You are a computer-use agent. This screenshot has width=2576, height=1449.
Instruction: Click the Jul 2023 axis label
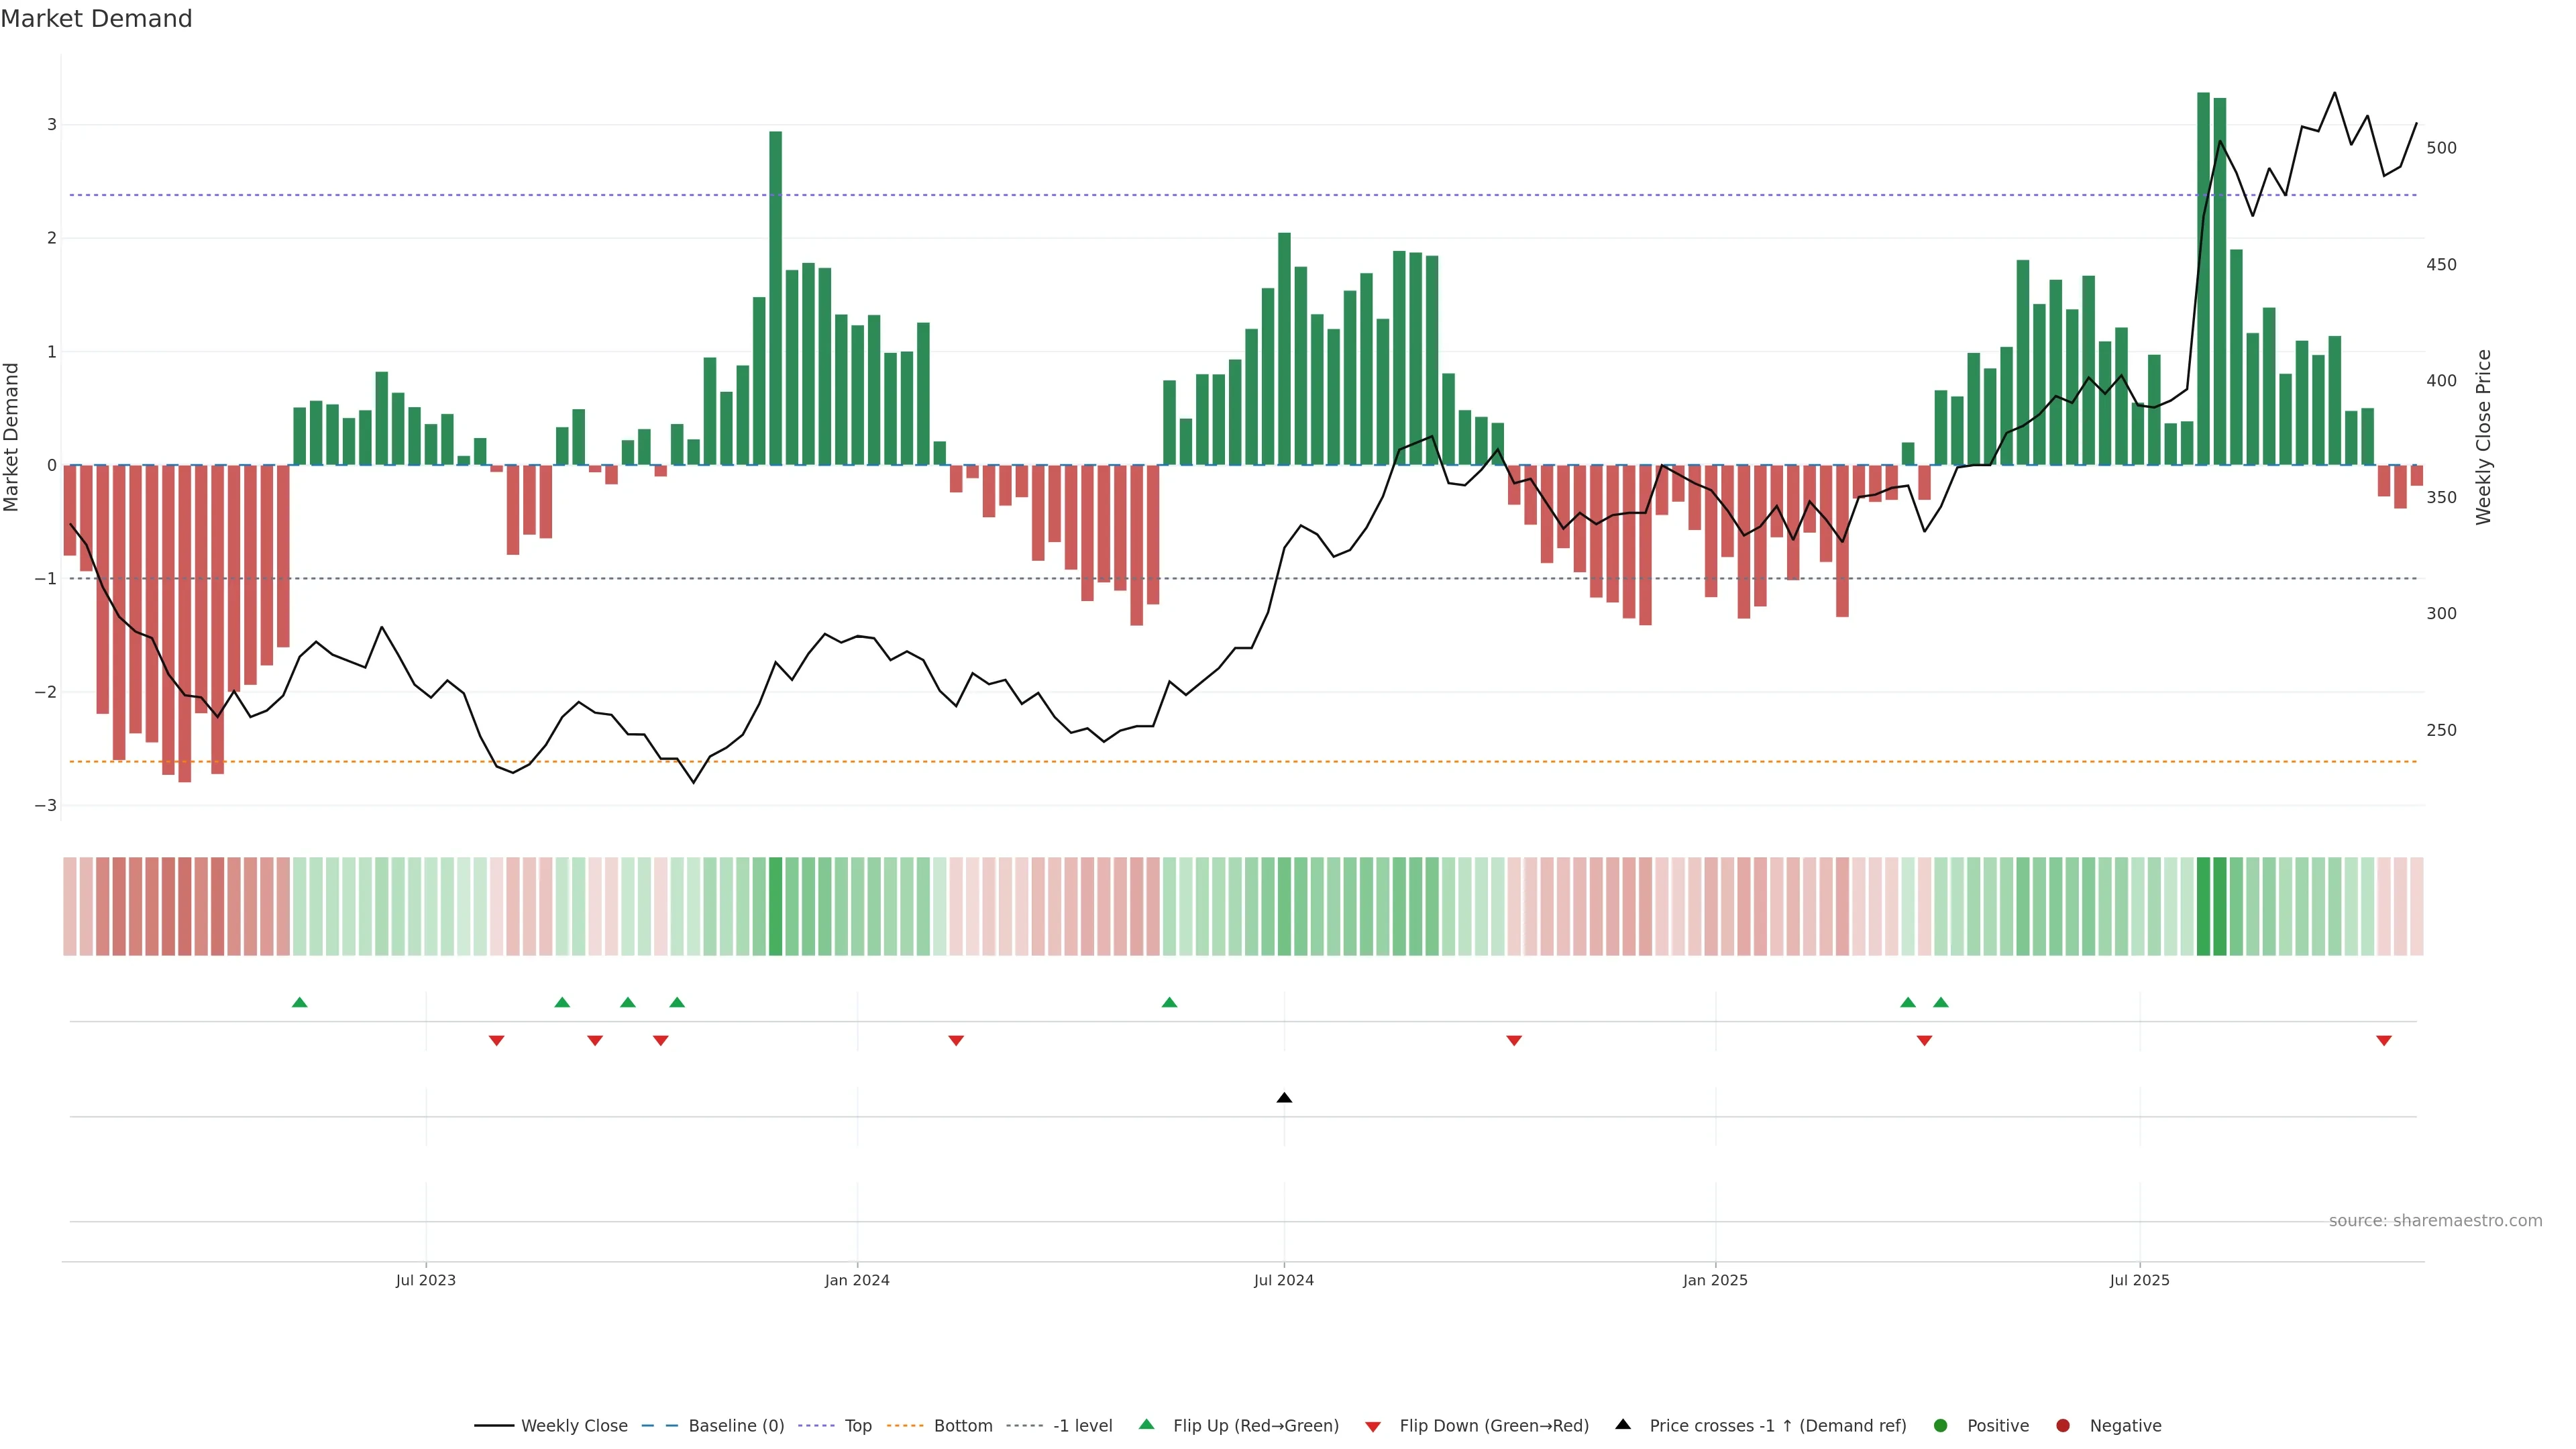point(425,1280)
